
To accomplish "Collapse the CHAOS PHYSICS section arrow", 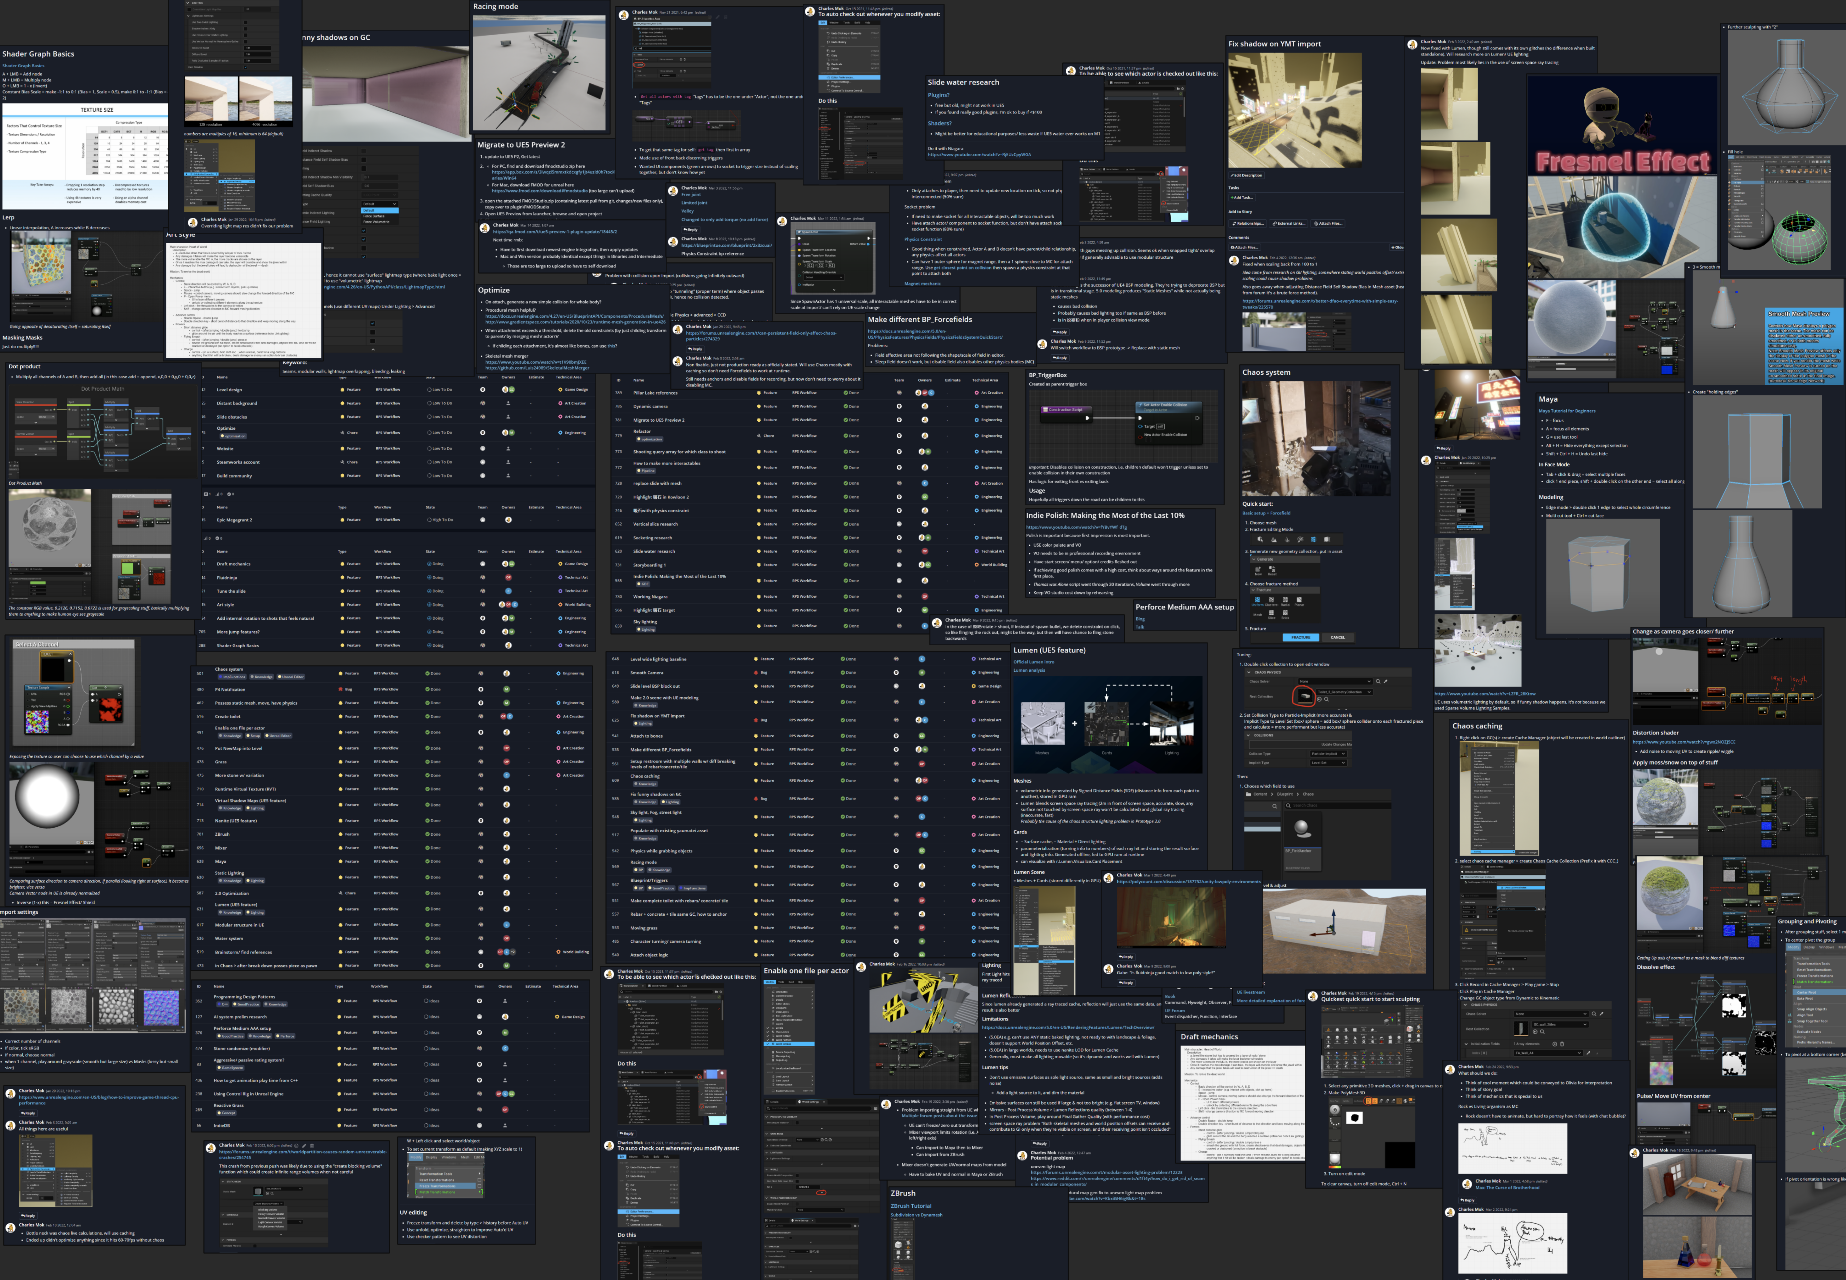I will [x=1250, y=672].
